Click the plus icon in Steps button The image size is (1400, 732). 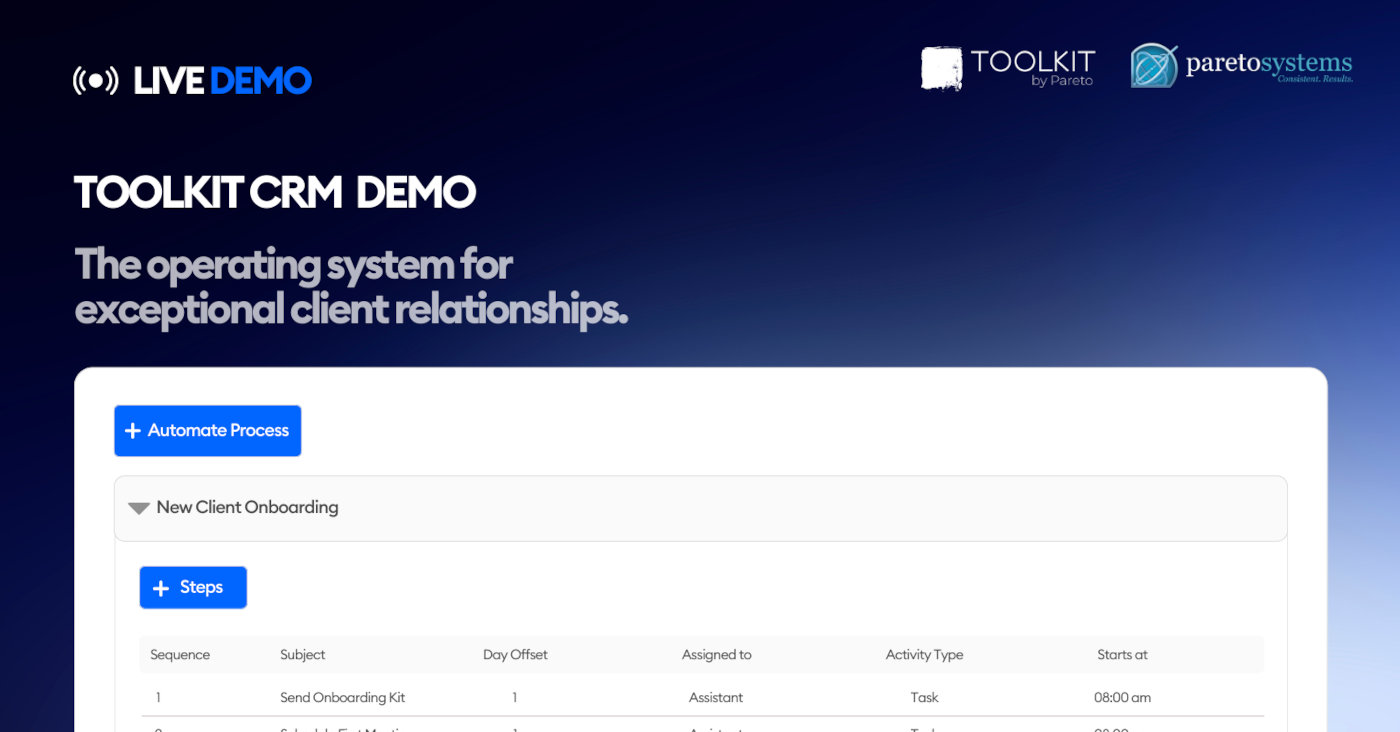pos(160,589)
